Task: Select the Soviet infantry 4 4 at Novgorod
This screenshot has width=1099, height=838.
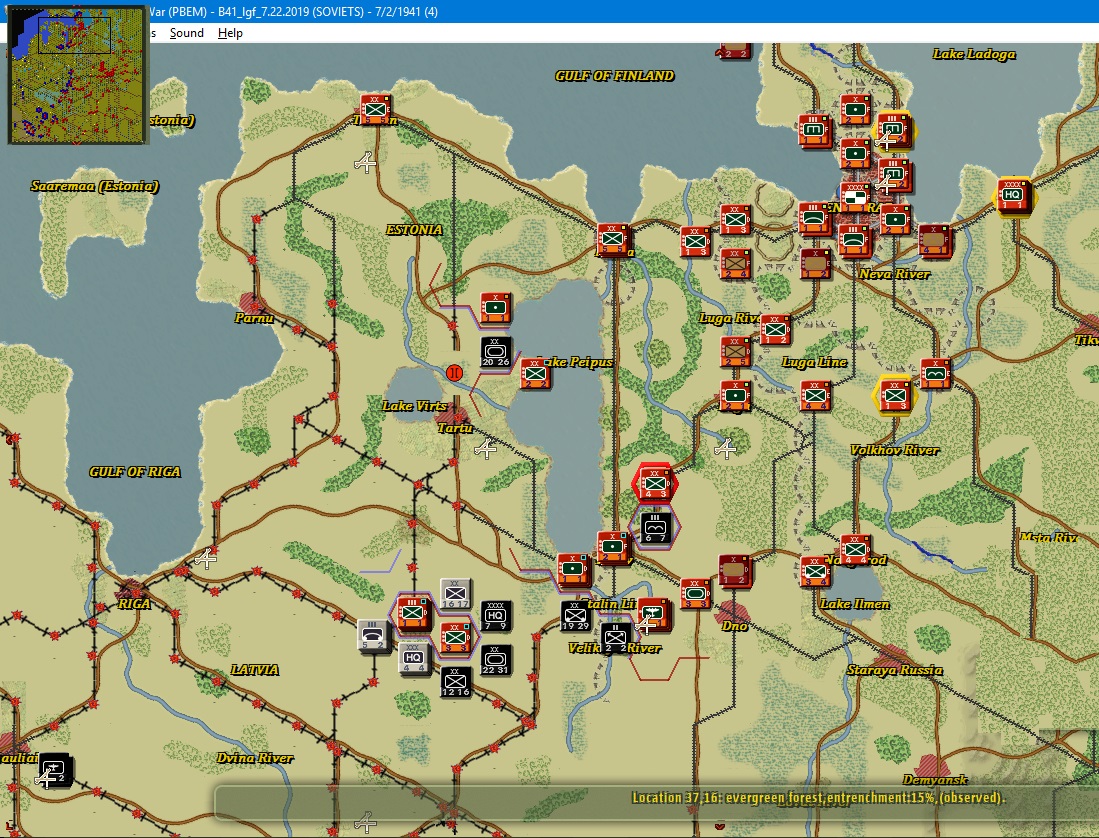Action: 855,550
